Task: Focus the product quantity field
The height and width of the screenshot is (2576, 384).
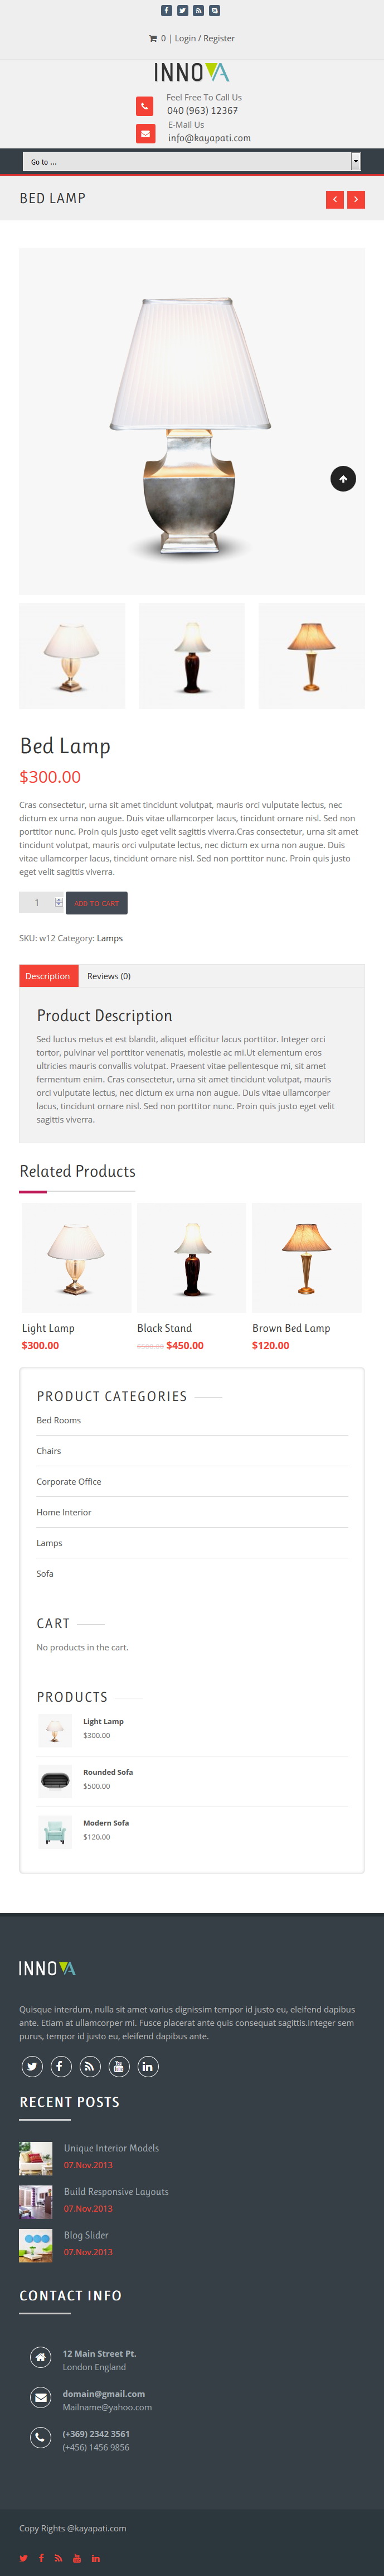Action: [37, 902]
